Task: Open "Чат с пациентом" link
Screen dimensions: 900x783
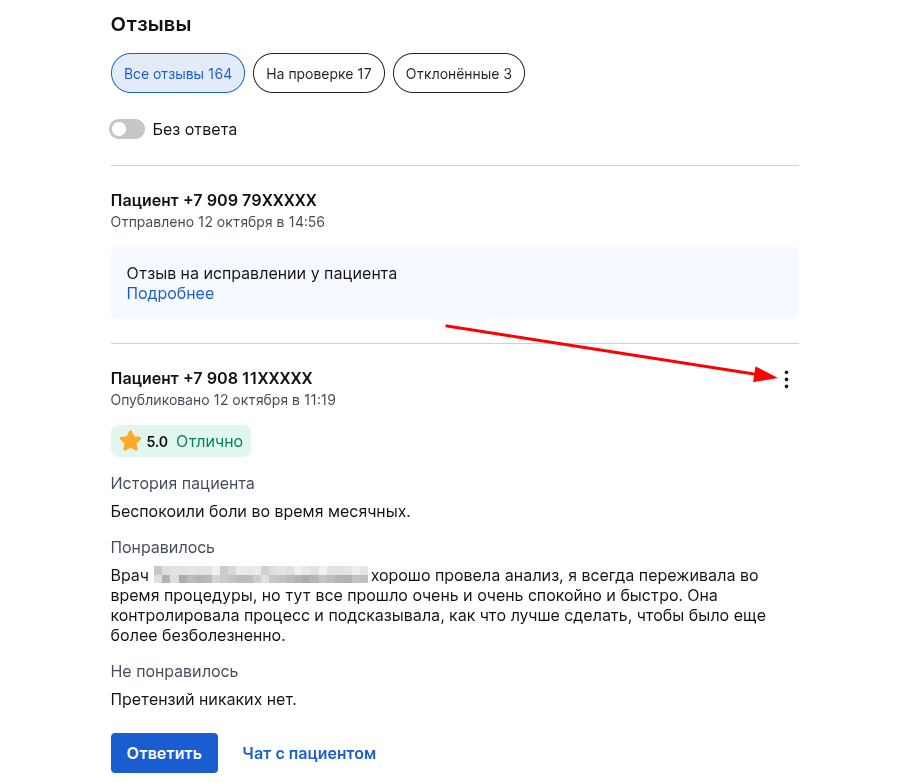Action: pos(309,753)
